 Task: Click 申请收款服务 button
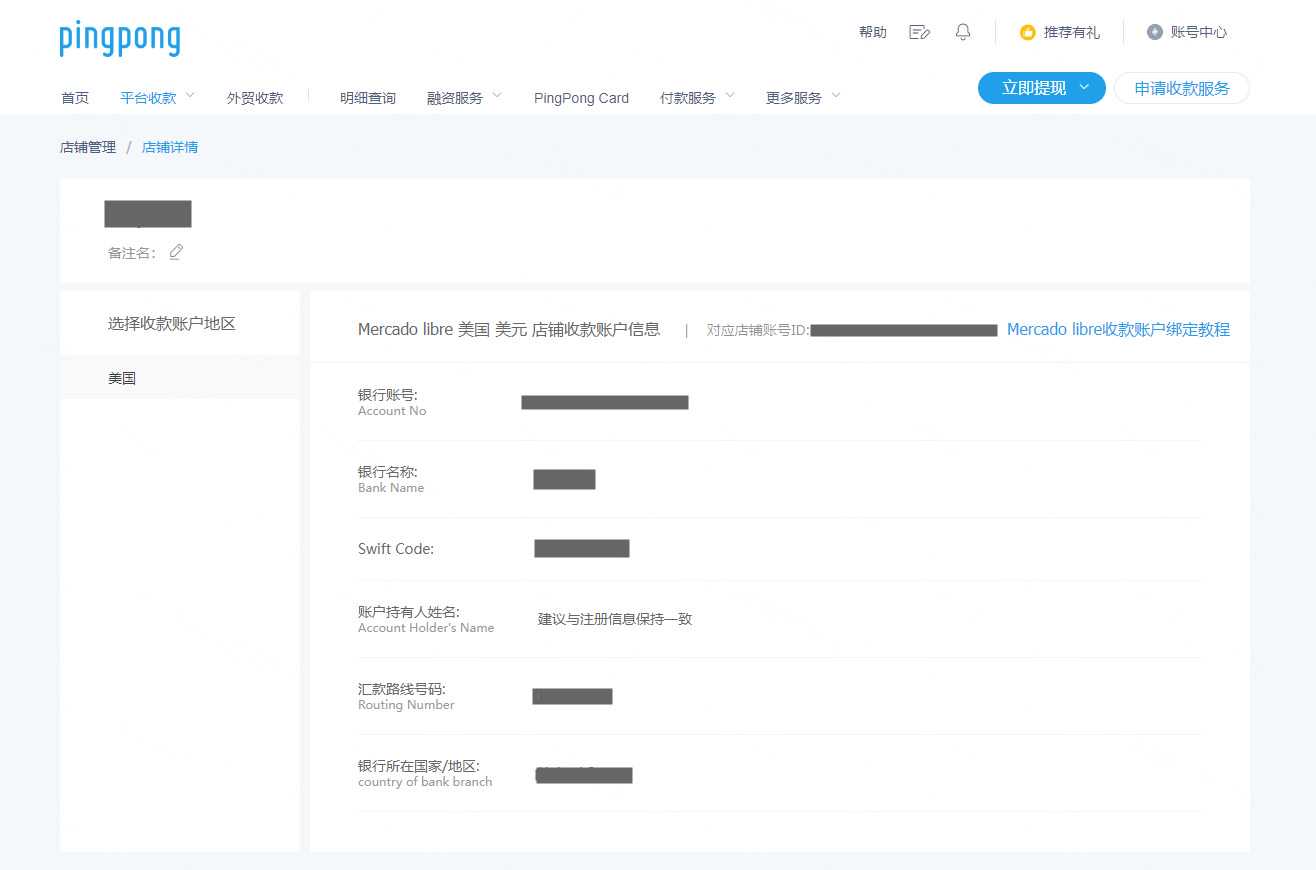tap(1182, 88)
